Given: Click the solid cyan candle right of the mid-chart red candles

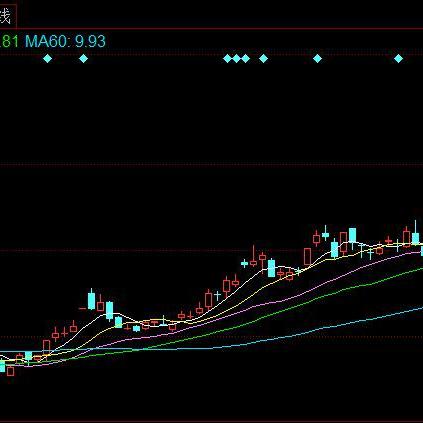Looking at the screenshot, I should coord(271,268).
